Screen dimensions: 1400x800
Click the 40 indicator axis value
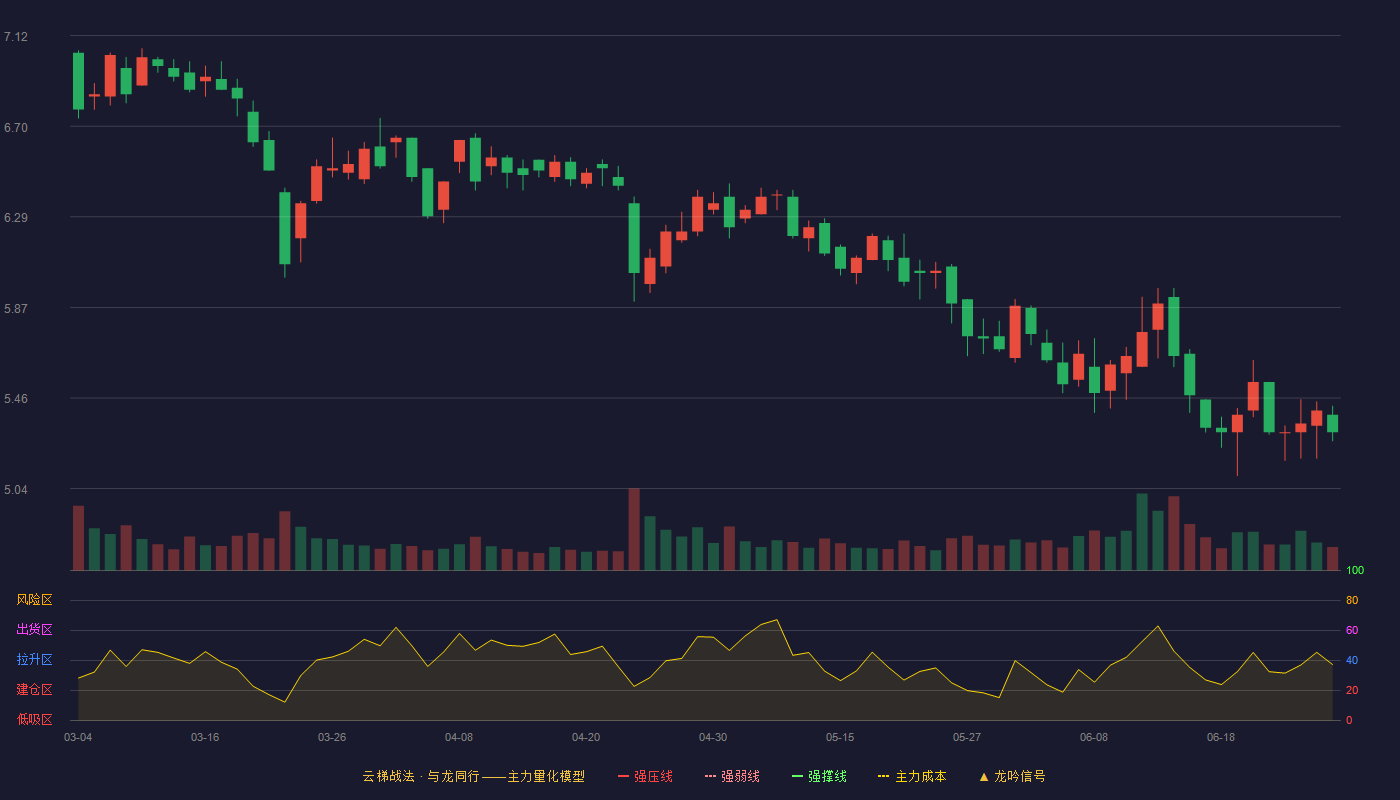1352,660
